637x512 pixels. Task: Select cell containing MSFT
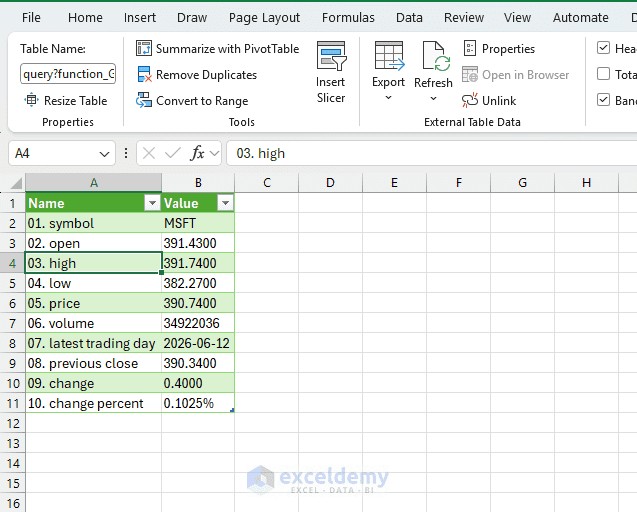(198, 223)
